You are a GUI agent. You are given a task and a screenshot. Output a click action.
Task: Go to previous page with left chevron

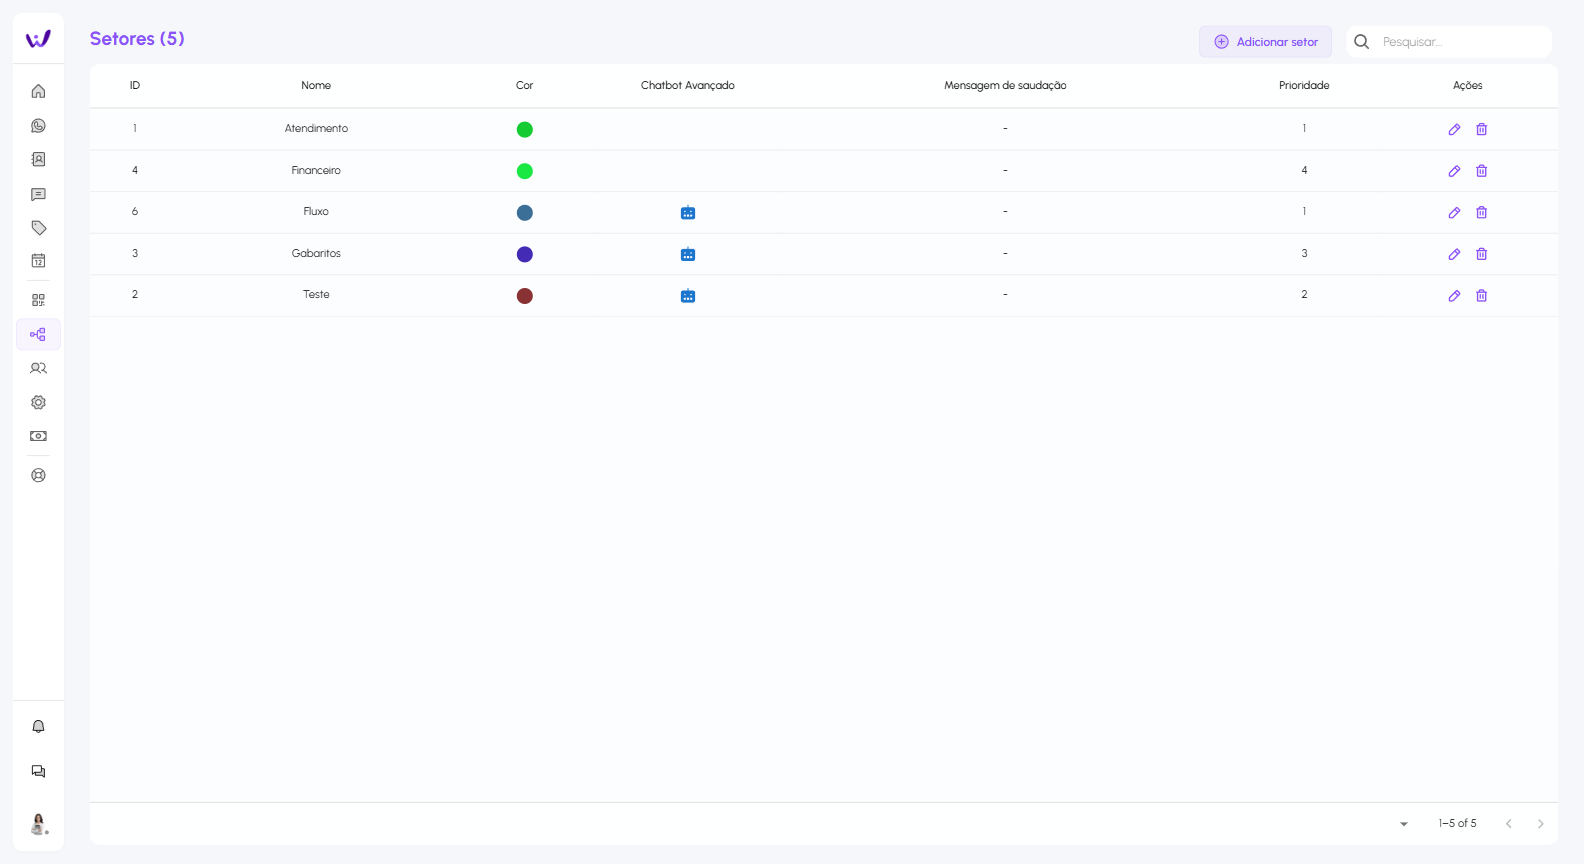[1509, 824]
